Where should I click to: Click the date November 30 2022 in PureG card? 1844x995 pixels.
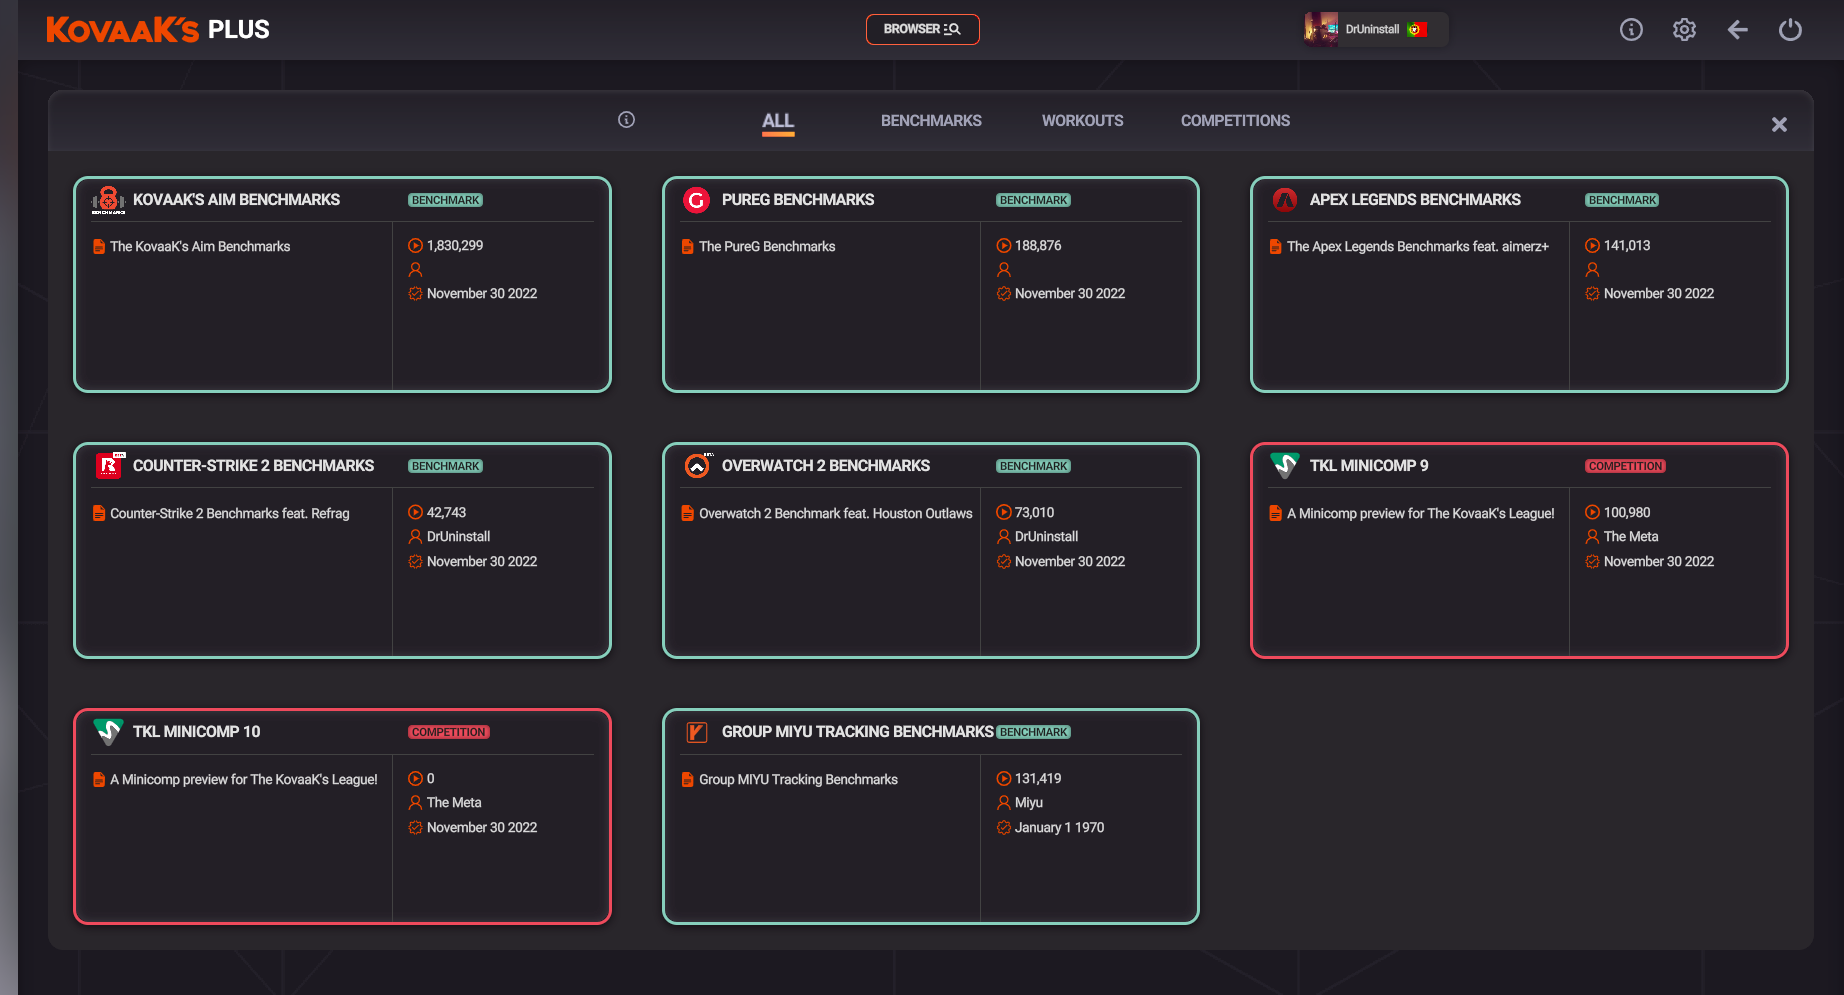pos(1070,293)
